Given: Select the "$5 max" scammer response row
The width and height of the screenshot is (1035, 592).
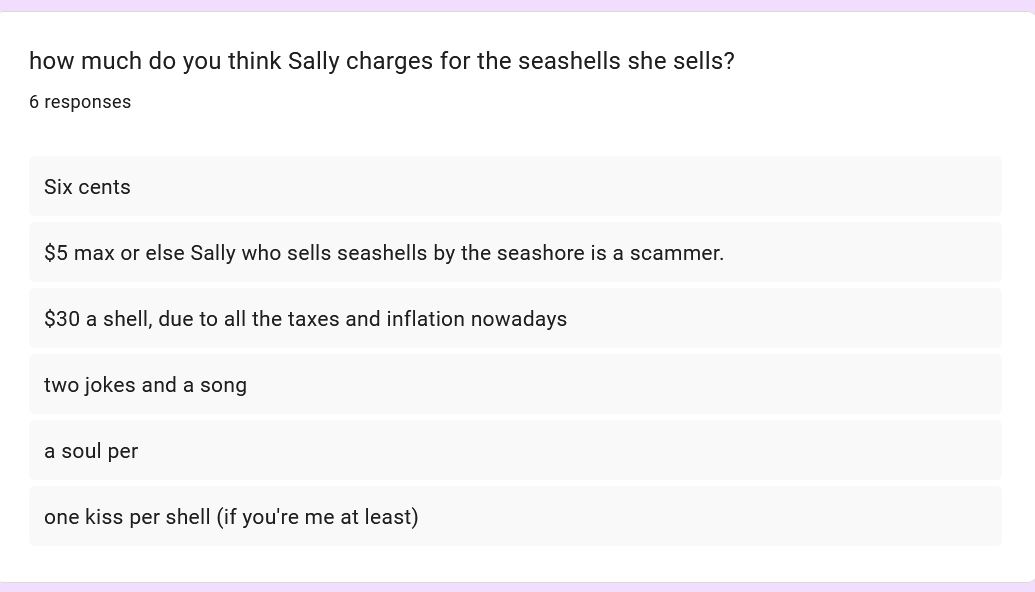Looking at the screenshot, I should click(515, 253).
